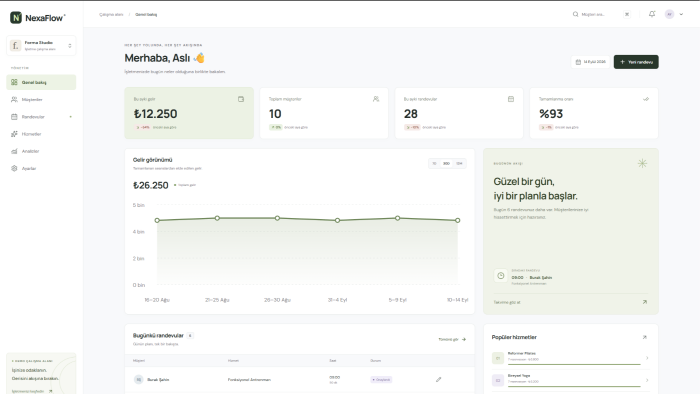The height and width of the screenshot is (394, 700).
Task: Click the clock icon beside 09:00 appointment
Action: coord(500,276)
